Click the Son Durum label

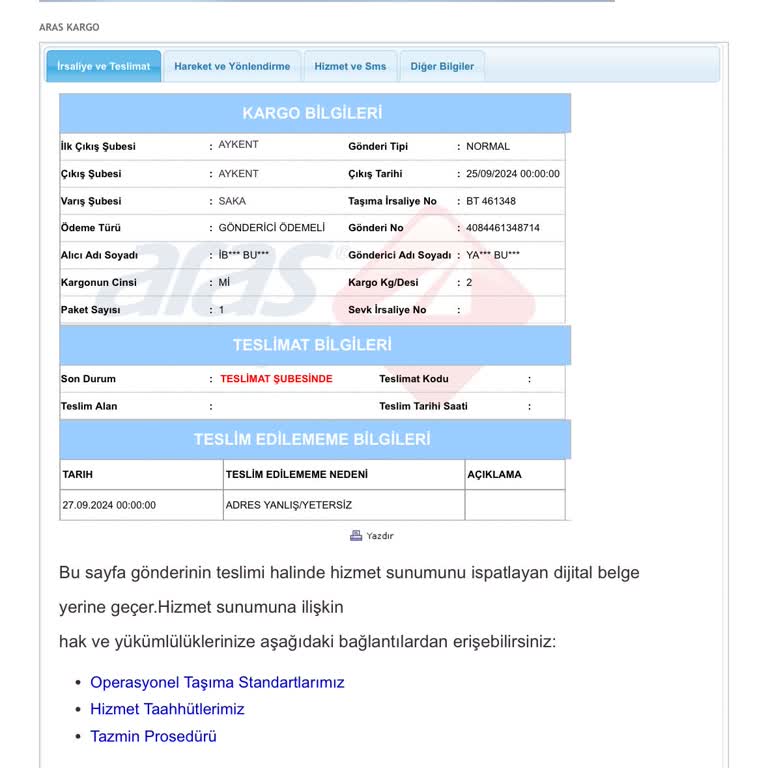[x=88, y=379]
